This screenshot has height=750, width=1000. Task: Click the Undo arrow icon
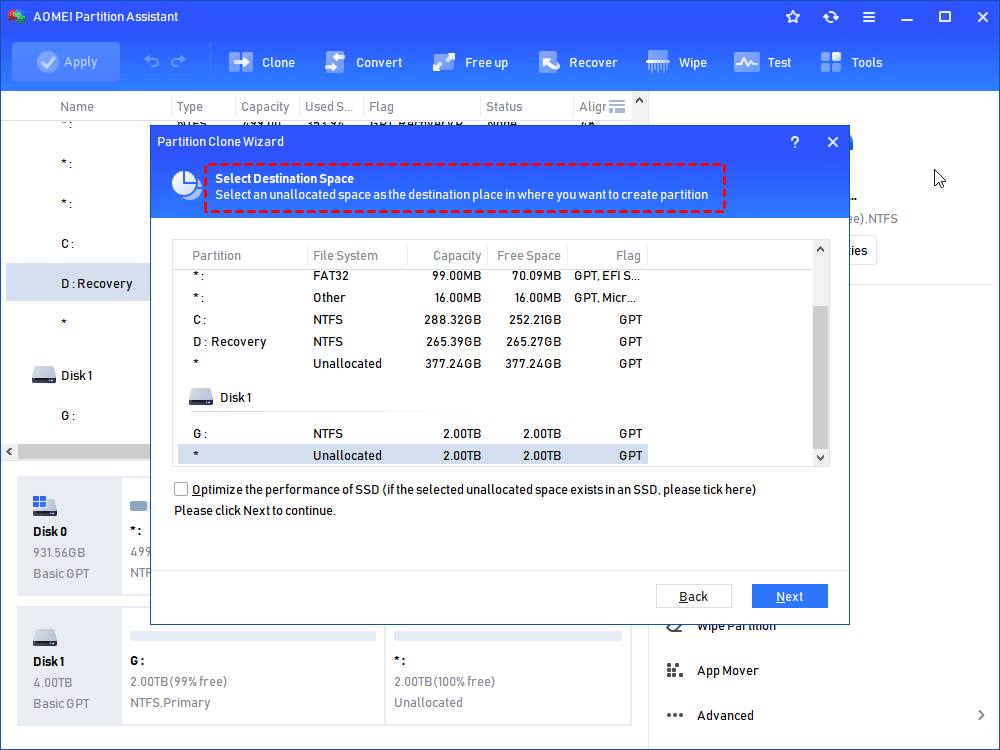[x=152, y=61]
